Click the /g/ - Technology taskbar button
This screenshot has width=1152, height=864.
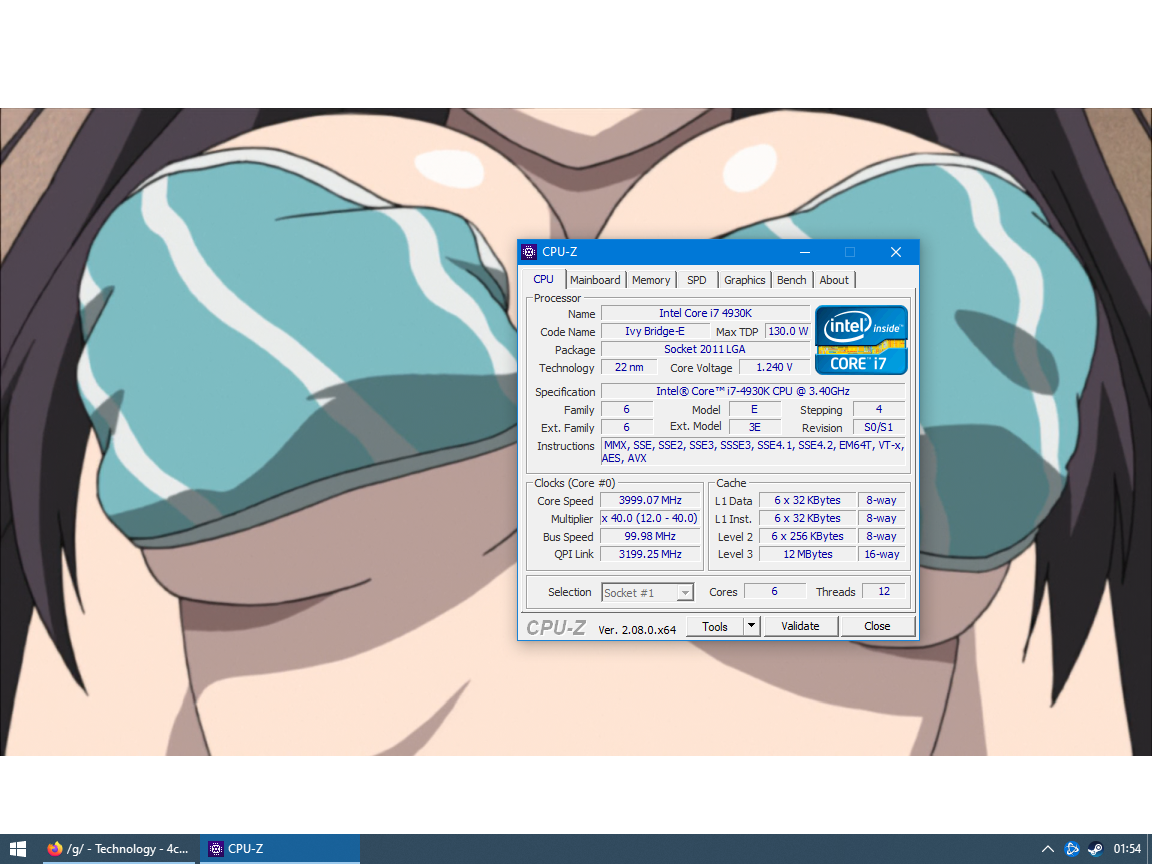coord(118,849)
